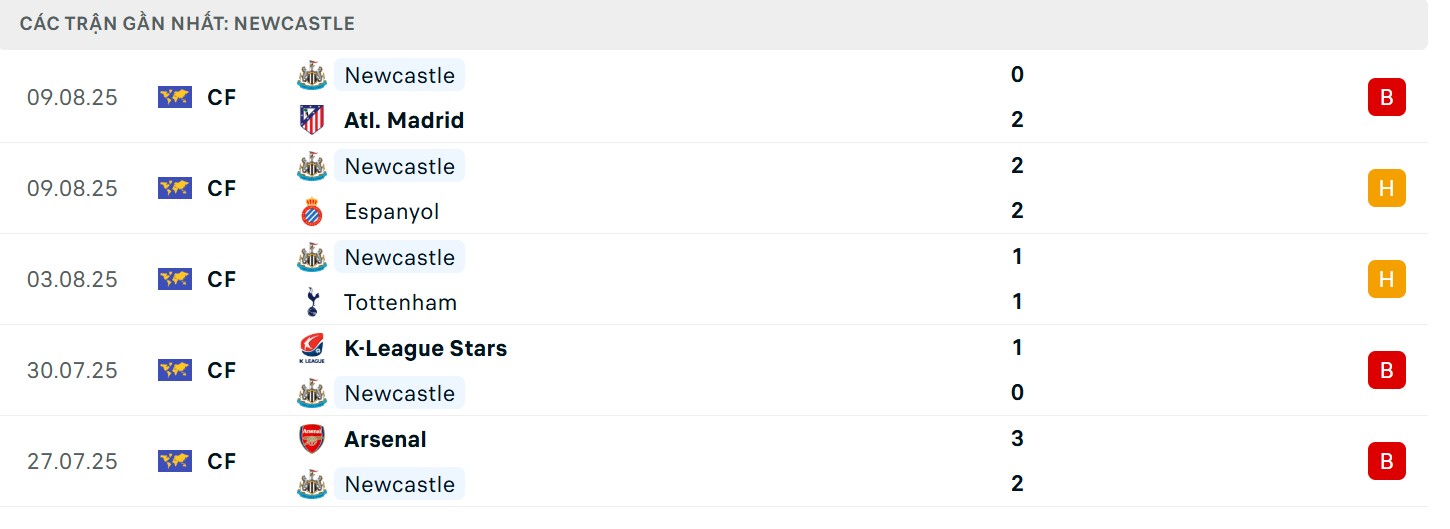Click world map icon beside 30.07.25
The width and height of the screenshot is (1450, 529).
(x=175, y=370)
